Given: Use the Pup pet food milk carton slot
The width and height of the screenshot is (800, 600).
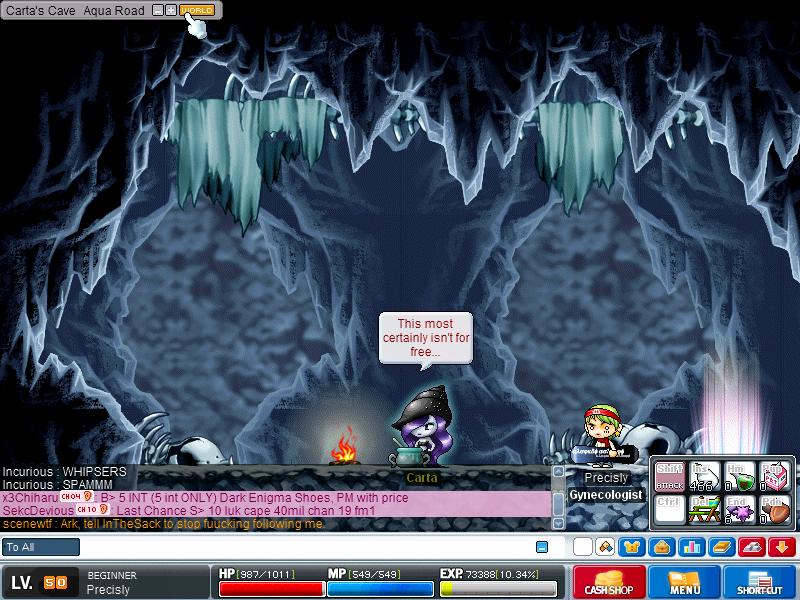Looking at the screenshot, I should (775, 477).
